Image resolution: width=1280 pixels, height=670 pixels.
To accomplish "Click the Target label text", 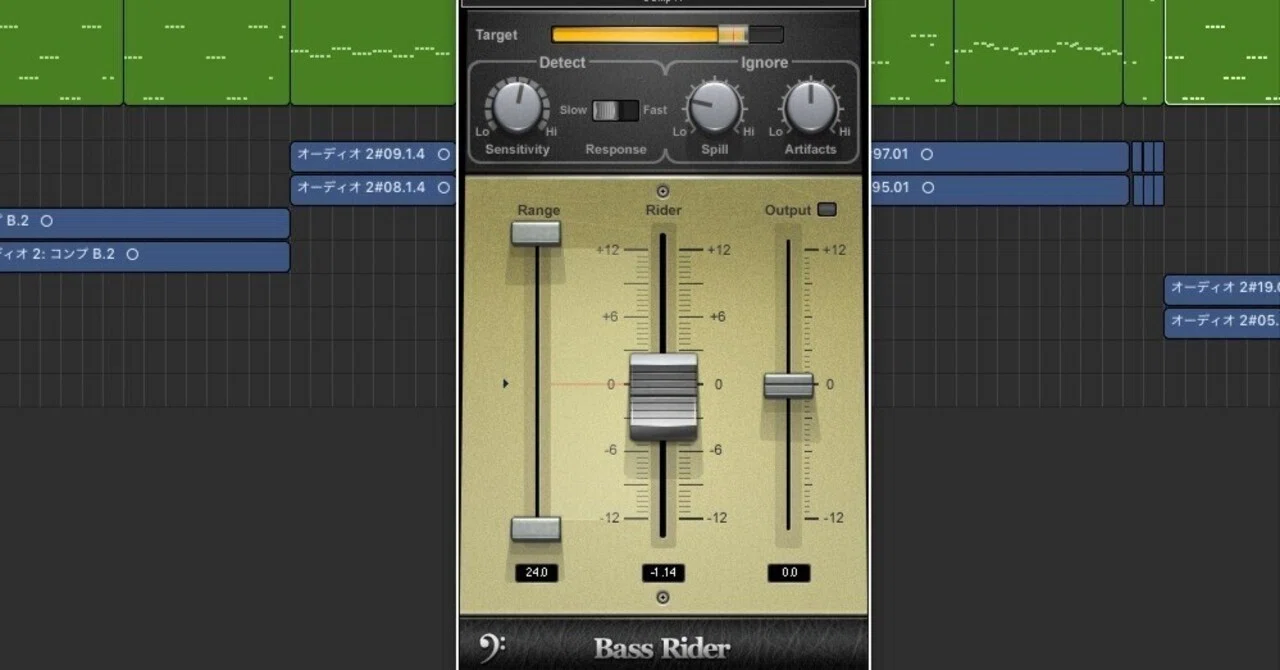I will [496, 35].
